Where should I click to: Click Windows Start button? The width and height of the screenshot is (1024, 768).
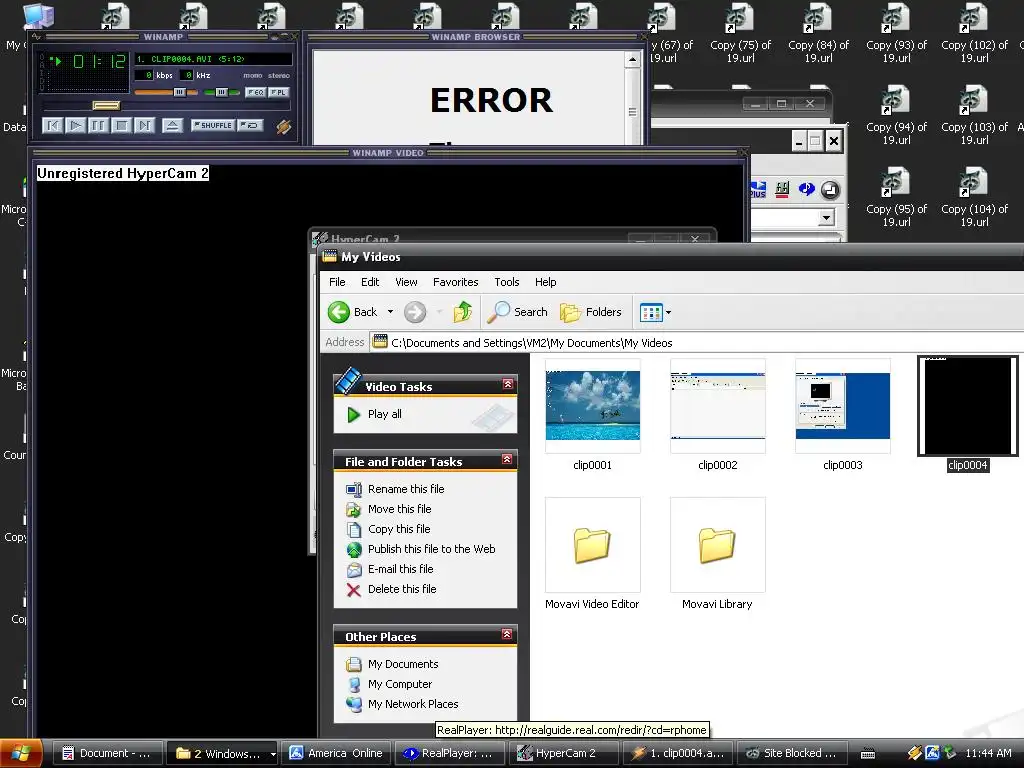coord(22,754)
